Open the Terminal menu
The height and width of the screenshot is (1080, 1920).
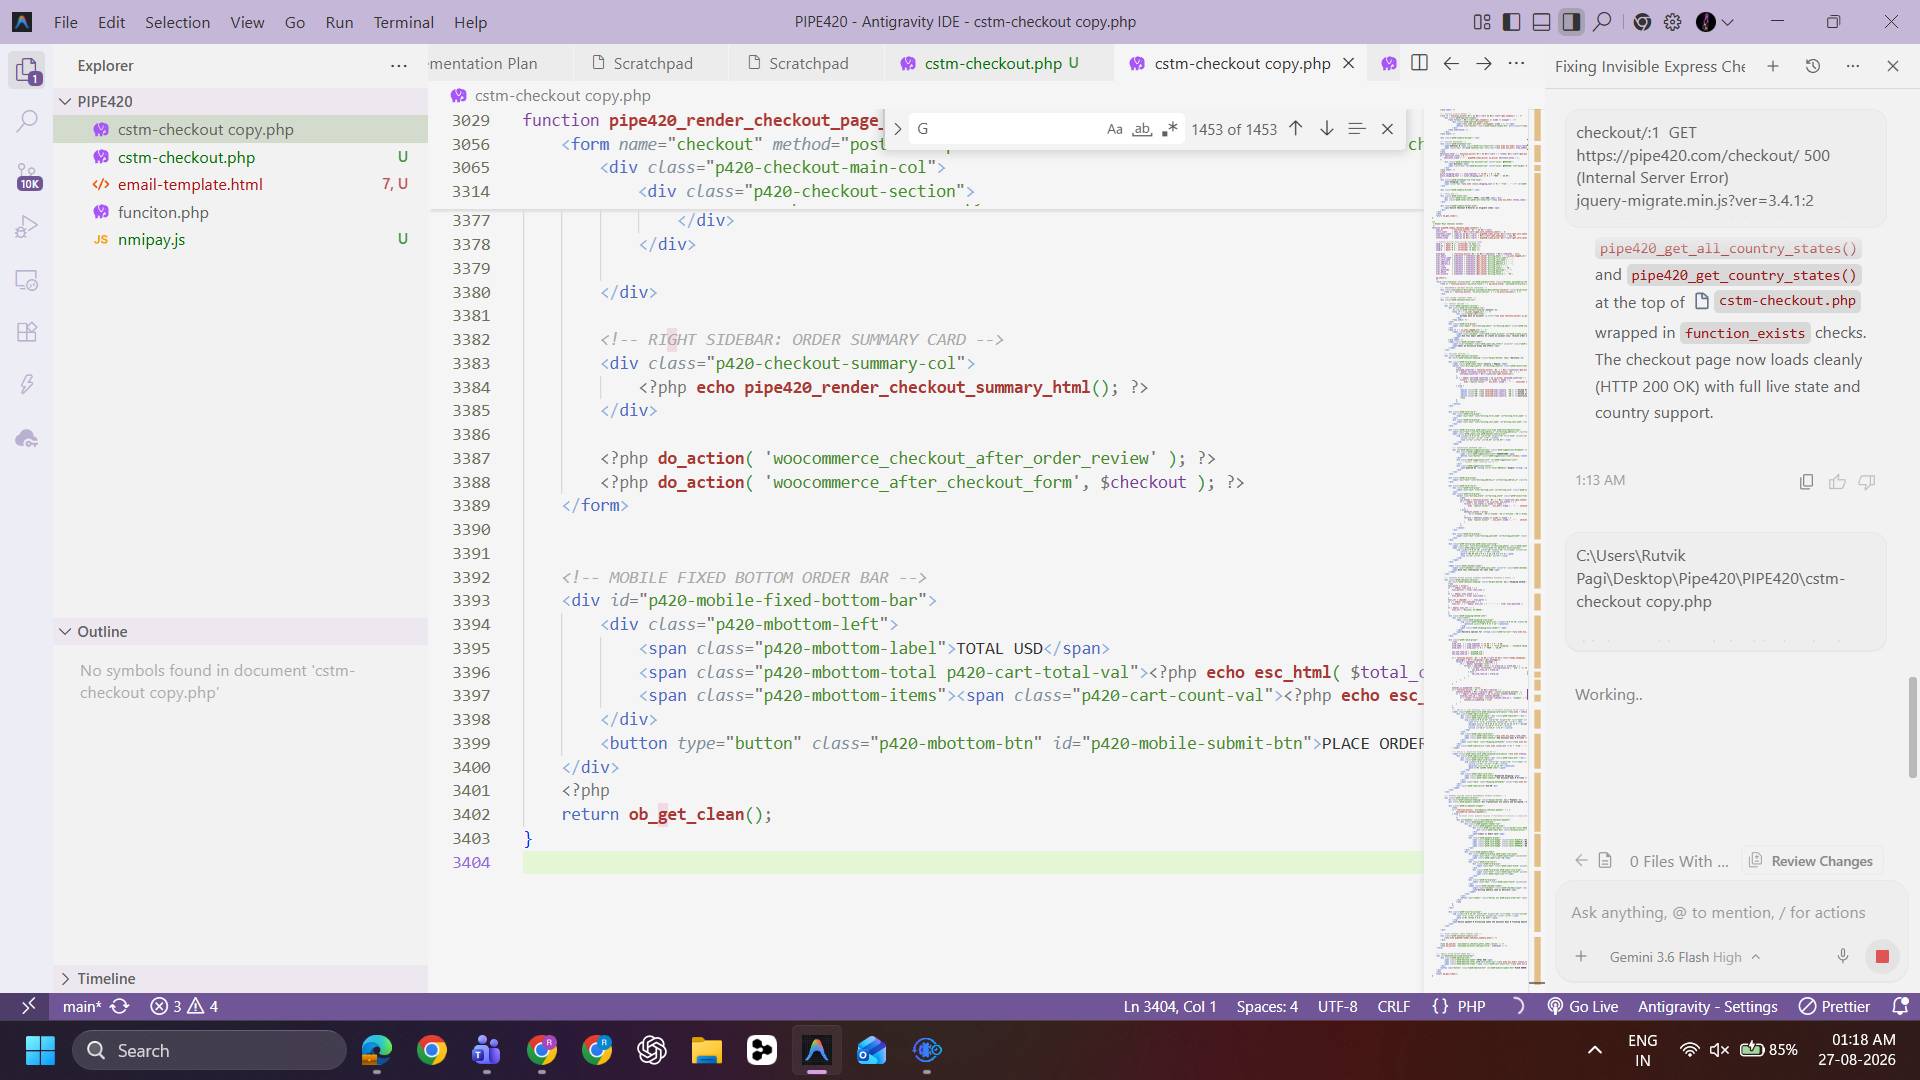pos(403,22)
